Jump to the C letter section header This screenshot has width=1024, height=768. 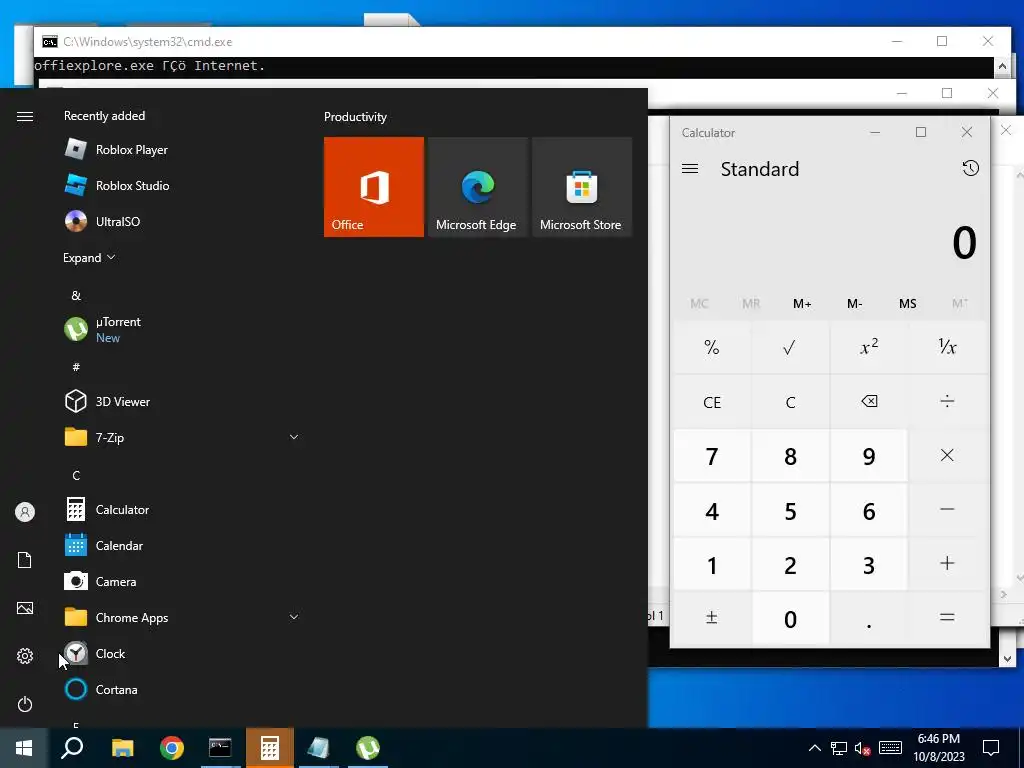click(76, 475)
